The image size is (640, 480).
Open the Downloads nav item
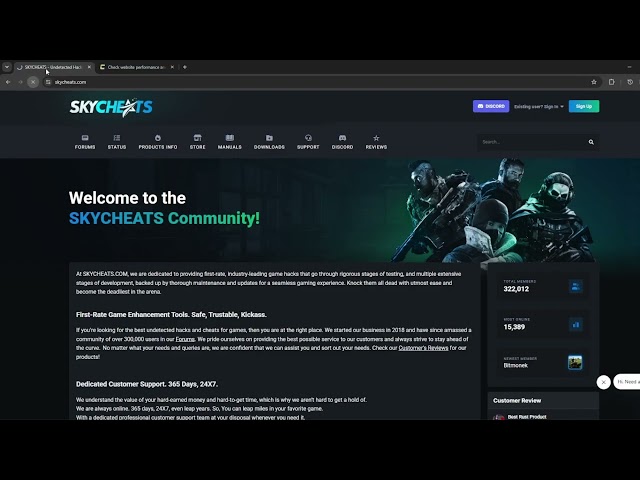tap(269, 142)
